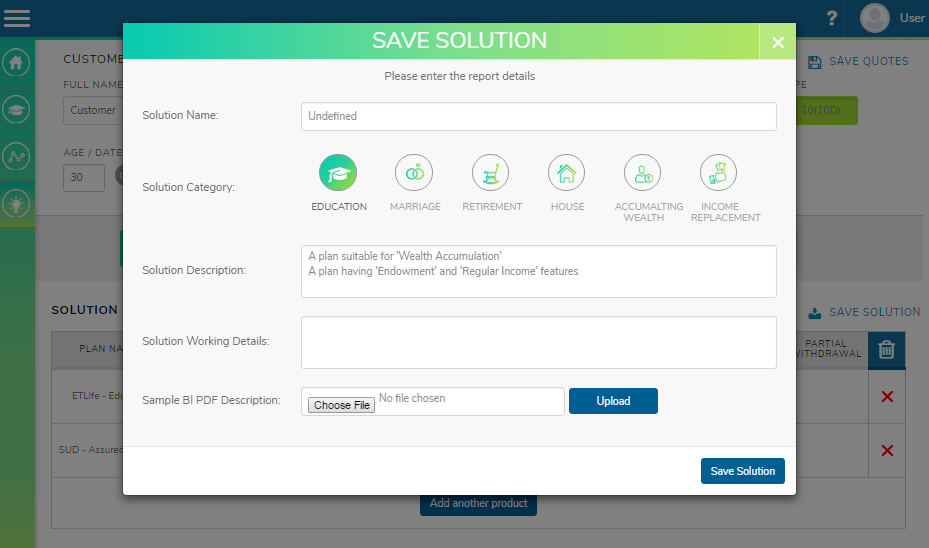Click the home icon in sidebar
The height and width of the screenshot is (548, 929).
tap(16, 62)
